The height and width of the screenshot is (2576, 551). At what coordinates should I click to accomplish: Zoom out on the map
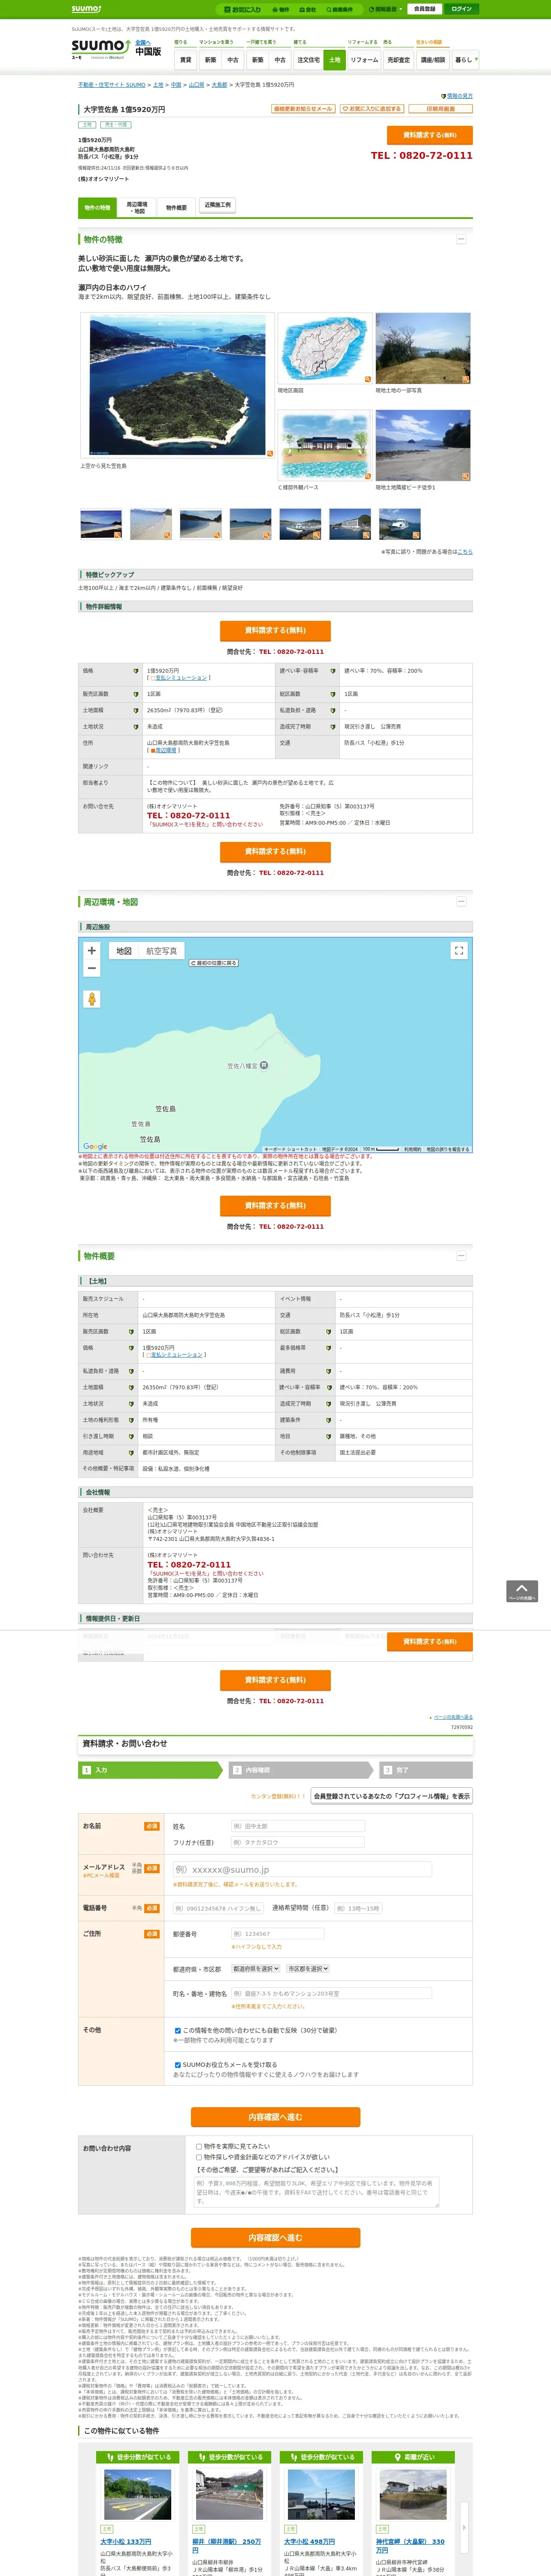click(x=92, y=968)
